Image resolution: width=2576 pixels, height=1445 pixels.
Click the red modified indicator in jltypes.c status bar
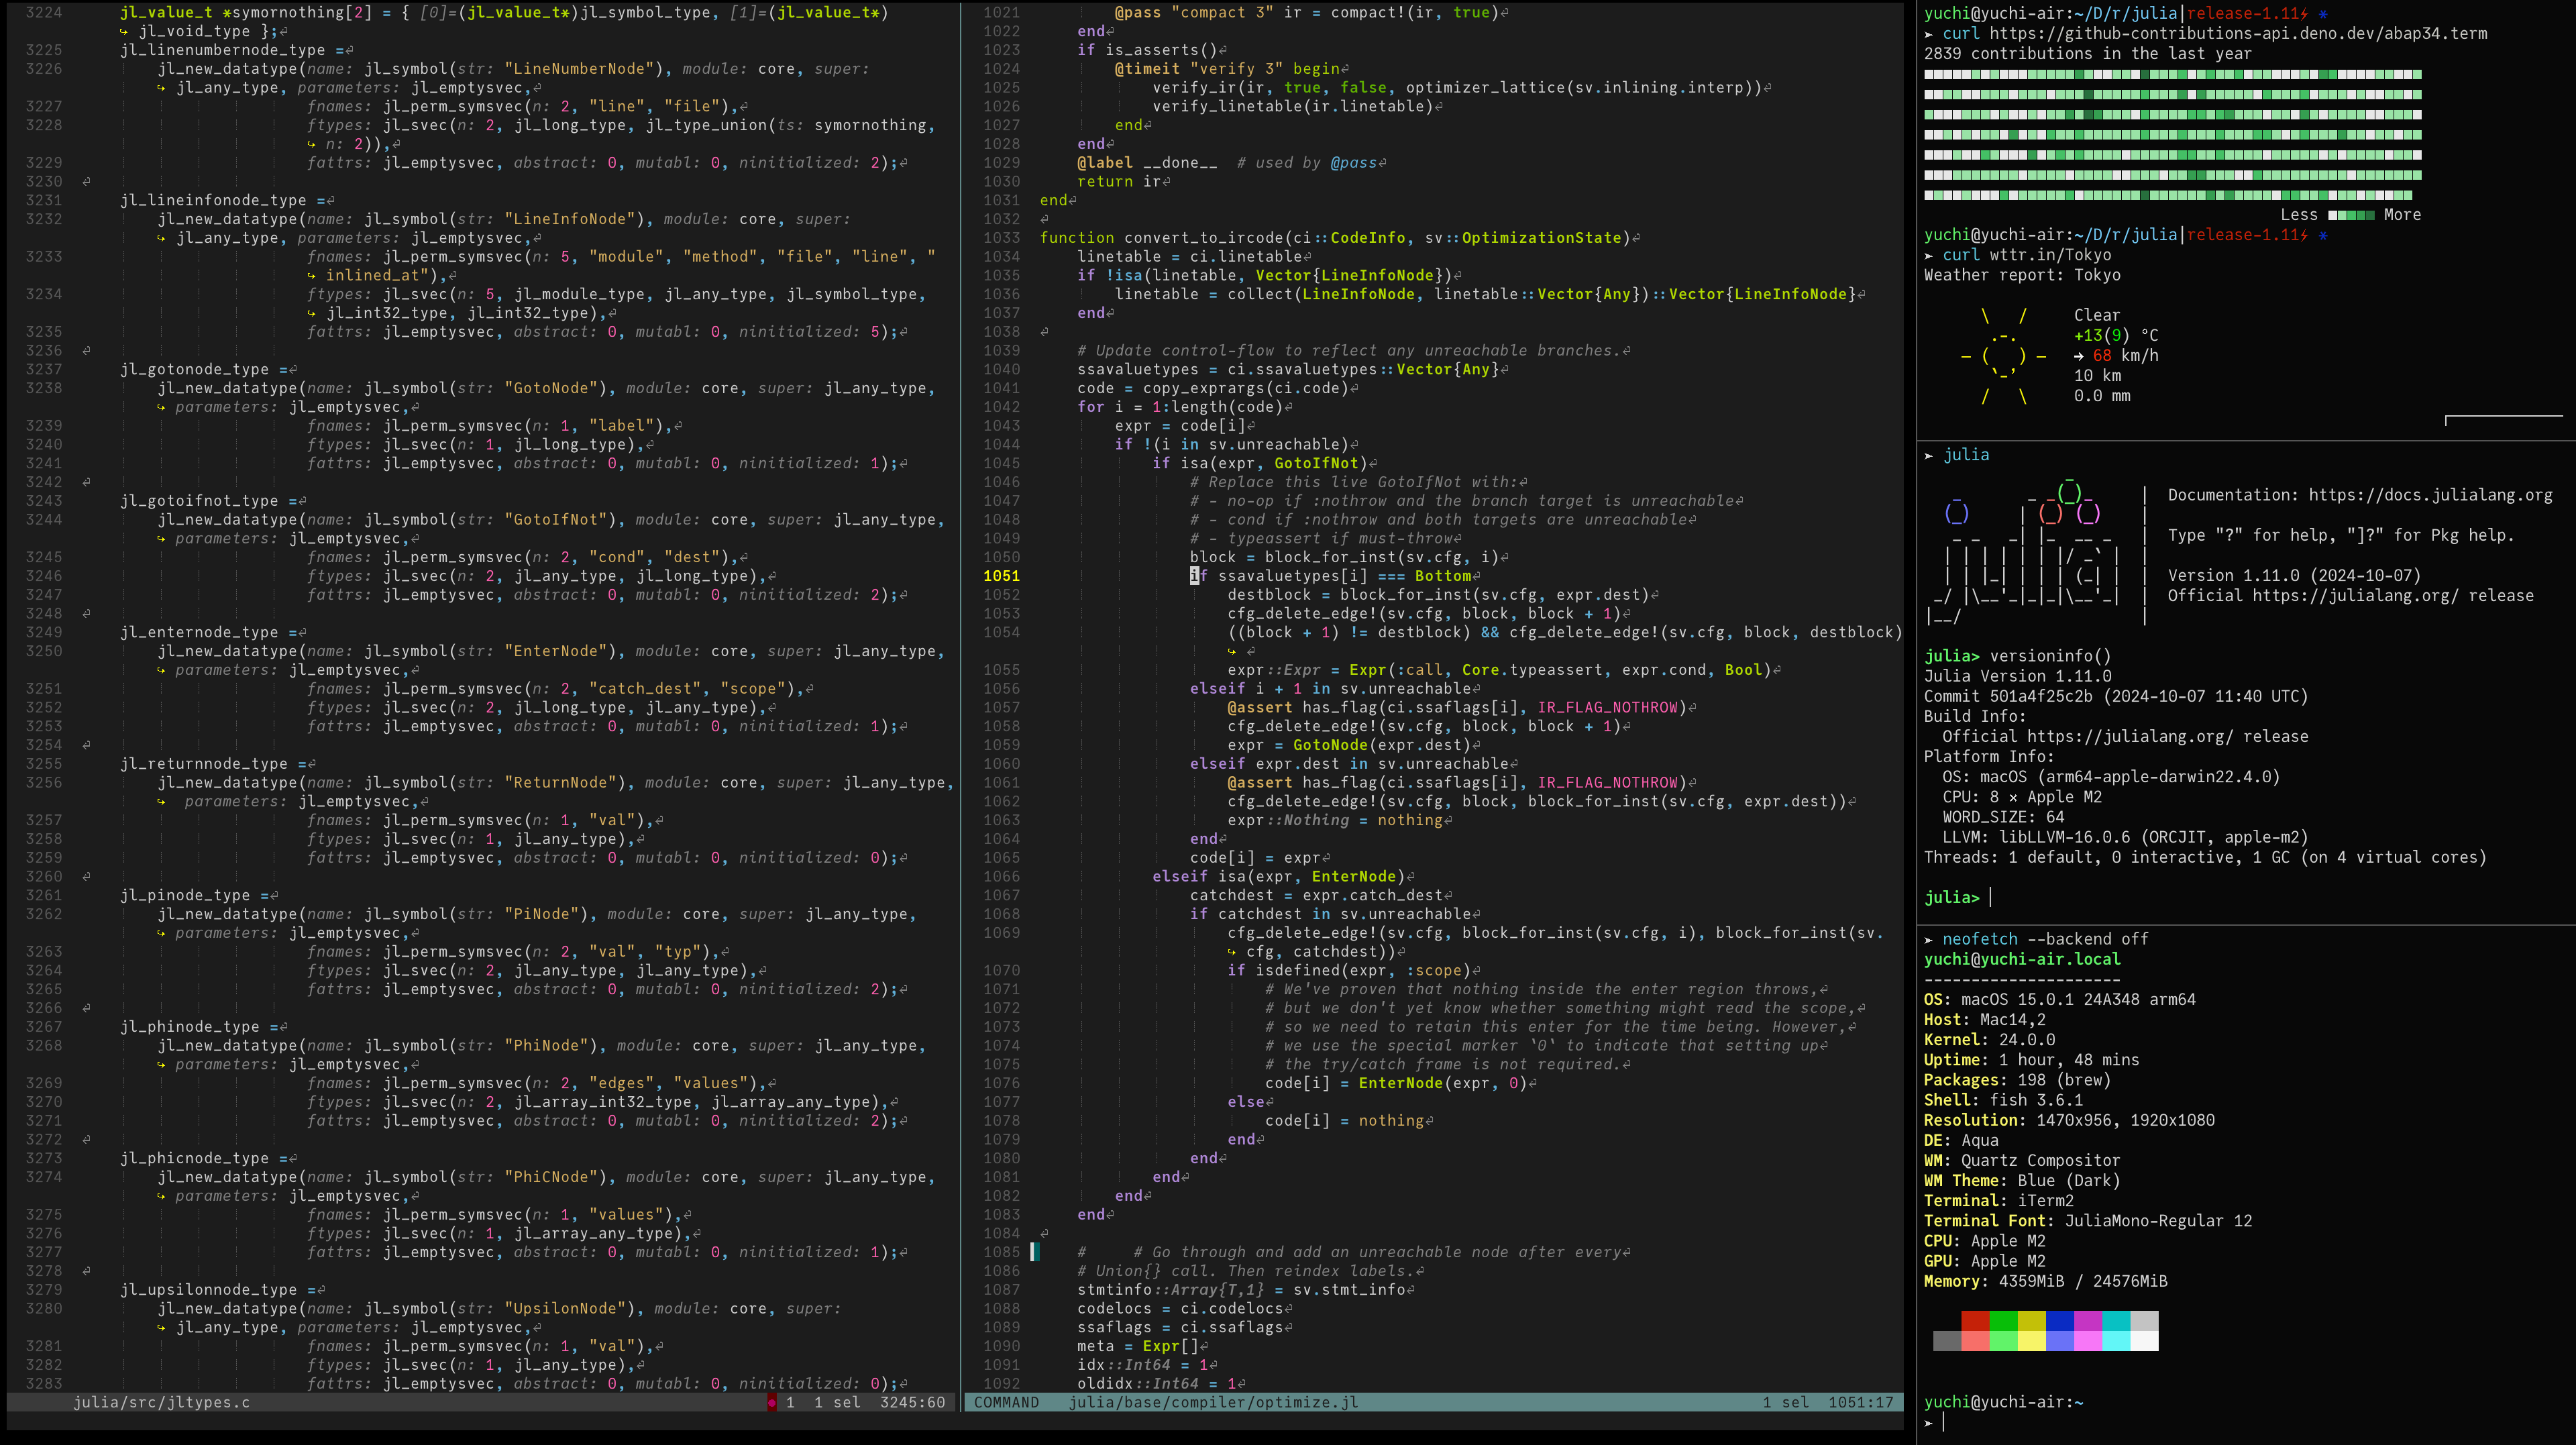coord(771,1402)
